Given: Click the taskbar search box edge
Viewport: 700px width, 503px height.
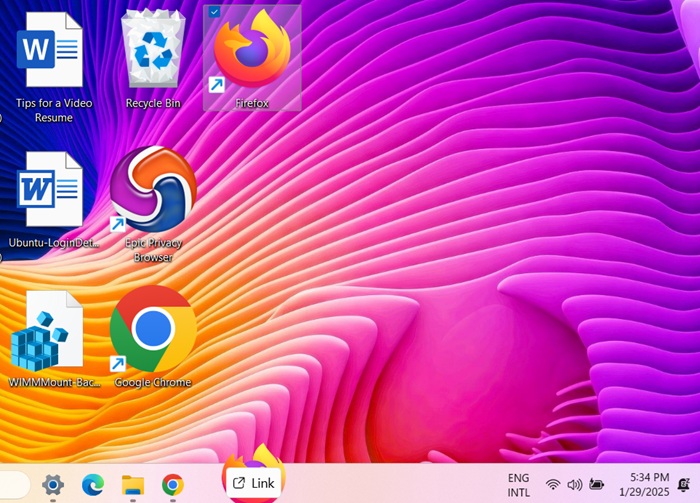Looking at the screenshot, I should coord(15,485).
